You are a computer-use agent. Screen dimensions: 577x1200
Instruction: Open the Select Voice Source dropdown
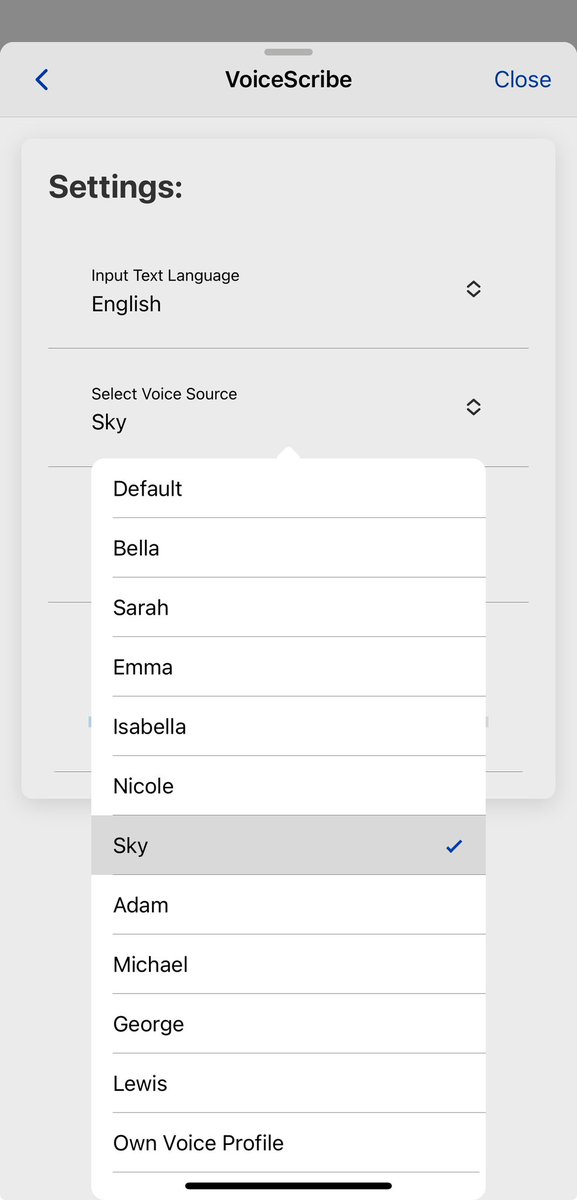click(x=288, y=408)
